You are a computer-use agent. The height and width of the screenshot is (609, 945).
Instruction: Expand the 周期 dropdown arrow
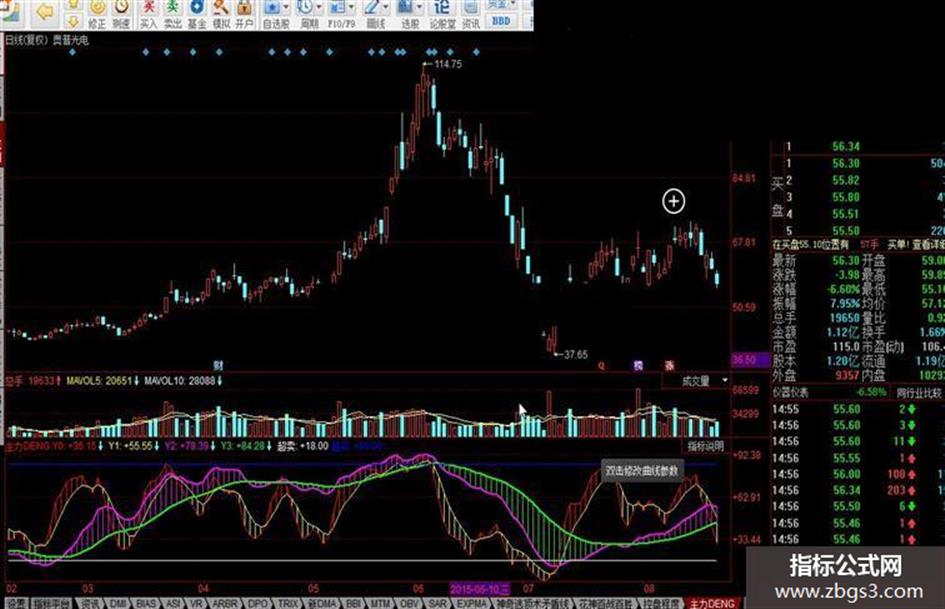[319, 8]
